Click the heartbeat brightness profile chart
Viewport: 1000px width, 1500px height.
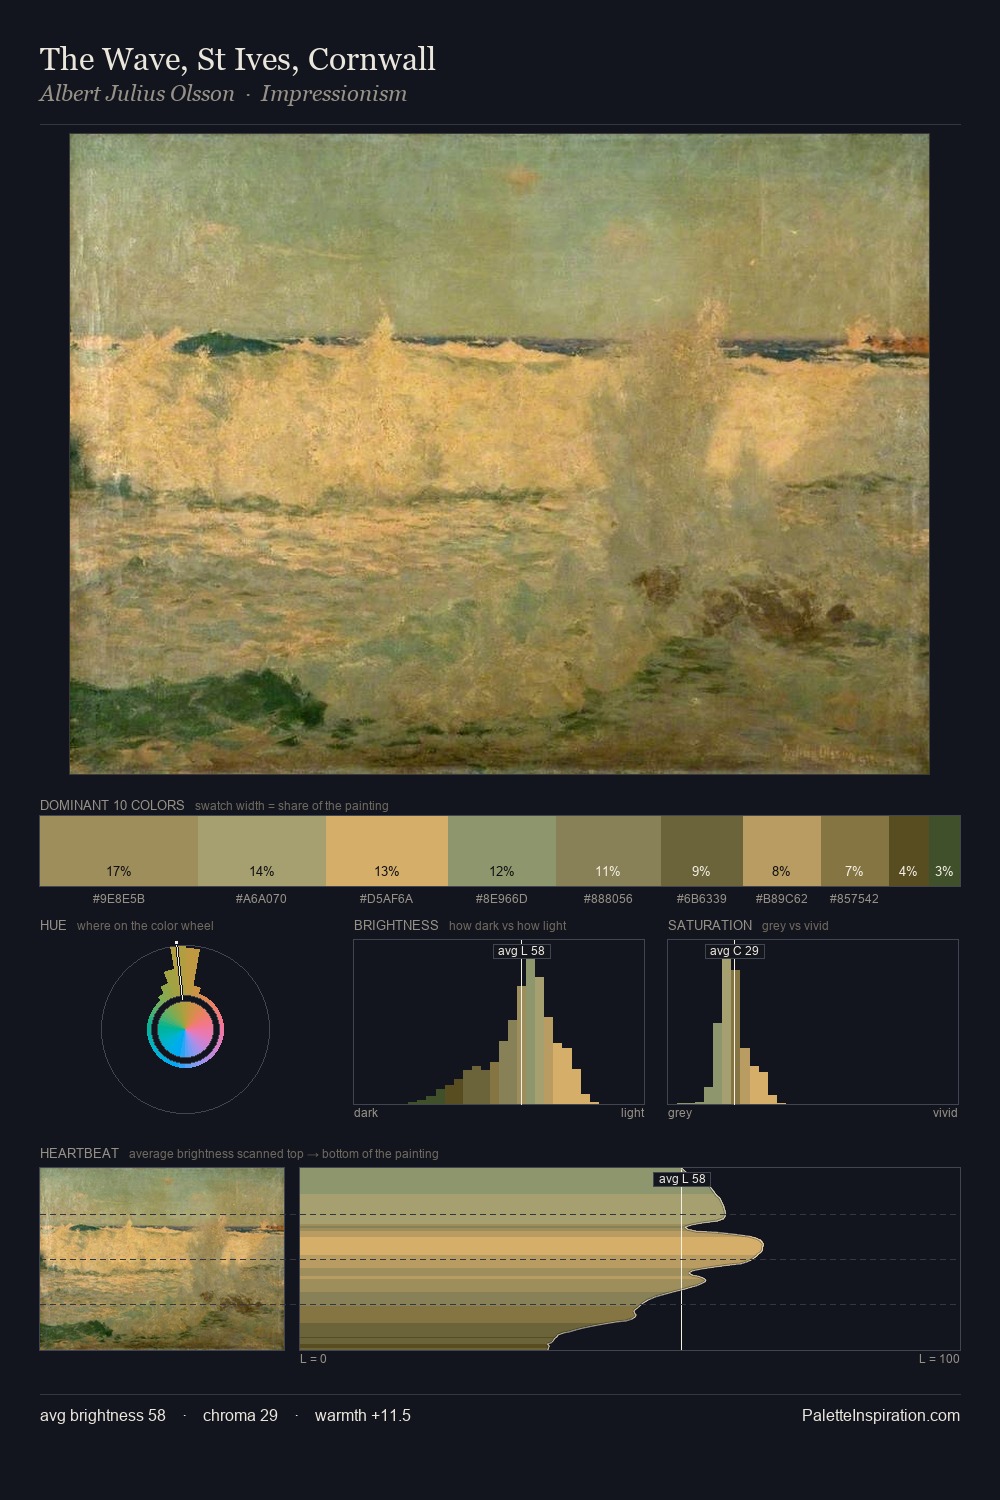[630, 1259]
